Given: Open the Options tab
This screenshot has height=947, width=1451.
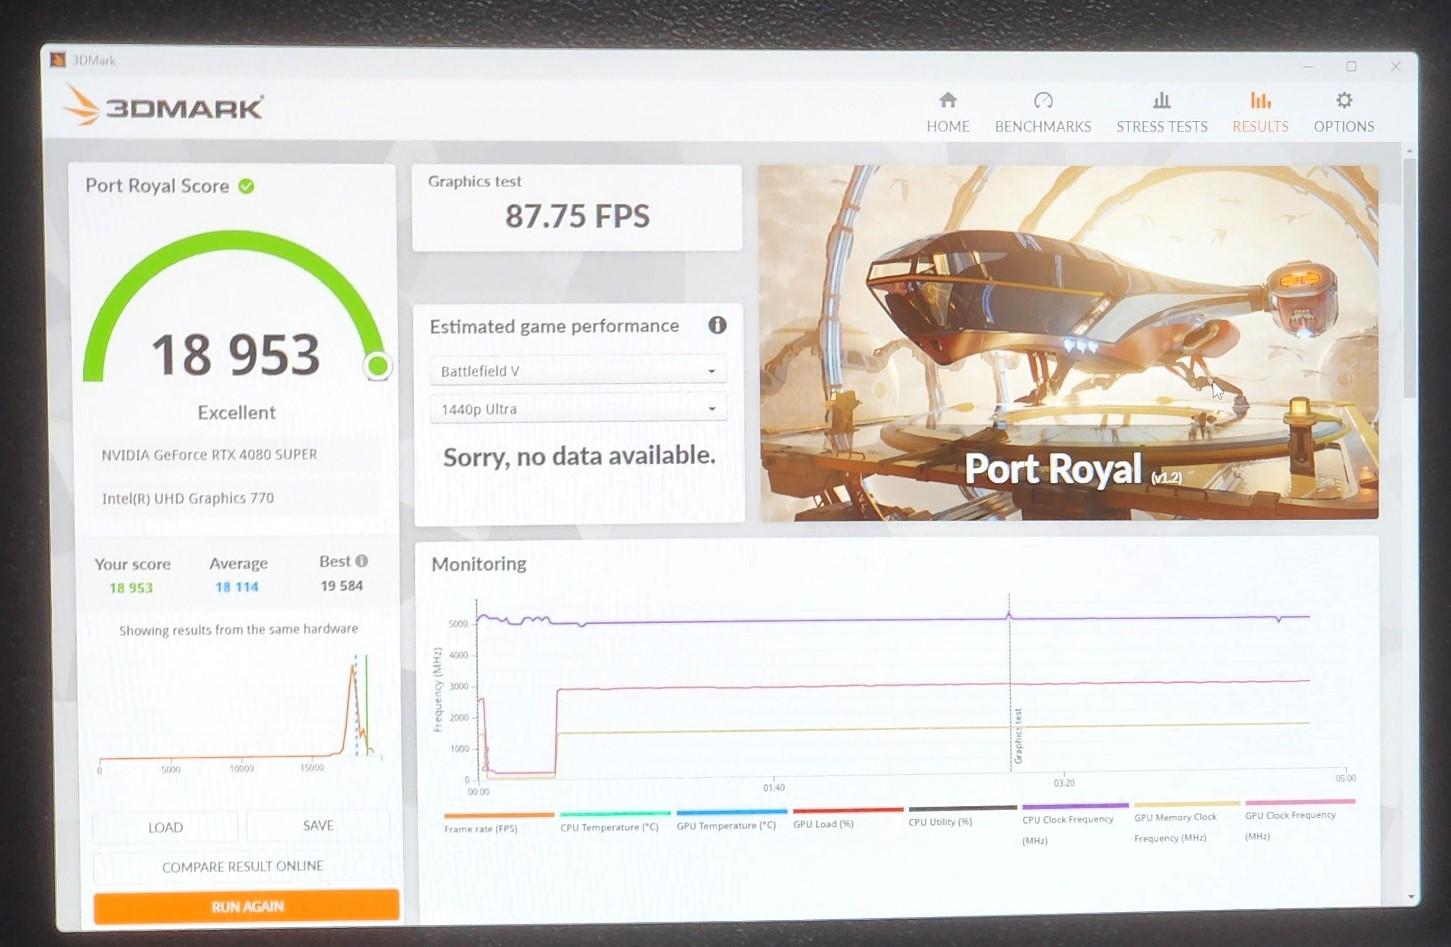Looking at the screenshot, I should point(1343,112).
